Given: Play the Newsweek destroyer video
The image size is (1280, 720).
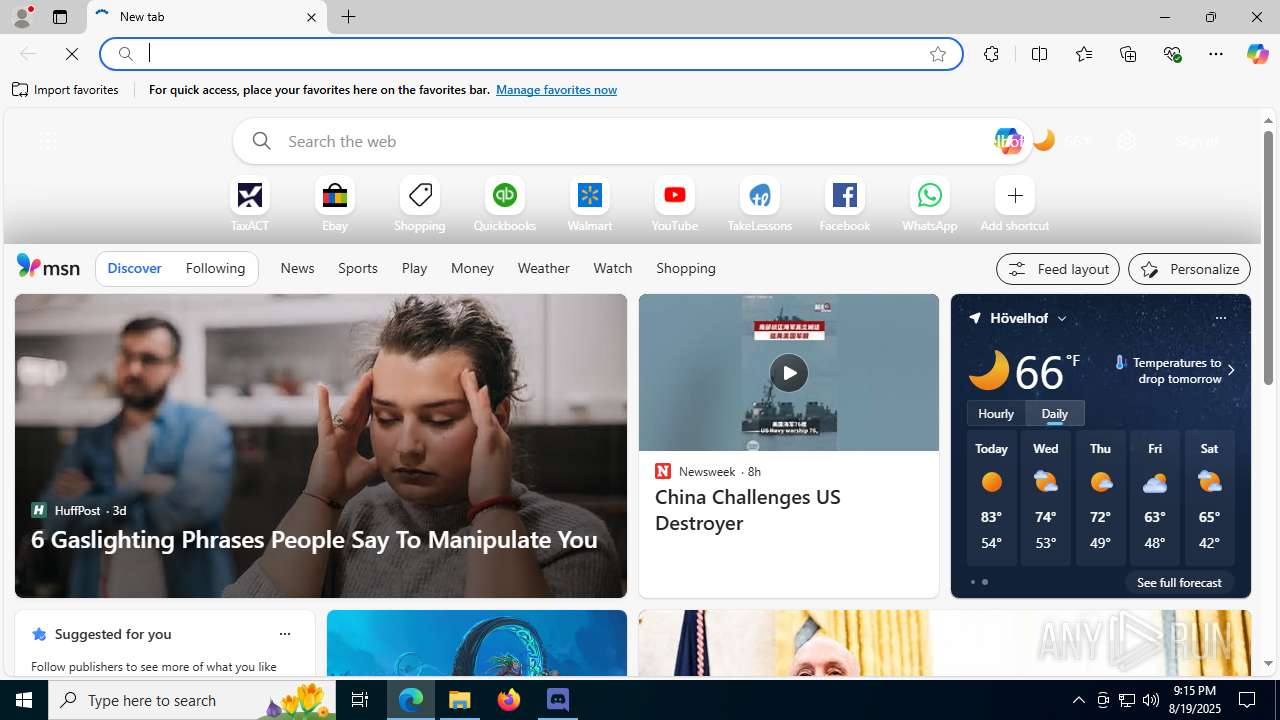Looking at the screenshot, I should click(788, 372).
